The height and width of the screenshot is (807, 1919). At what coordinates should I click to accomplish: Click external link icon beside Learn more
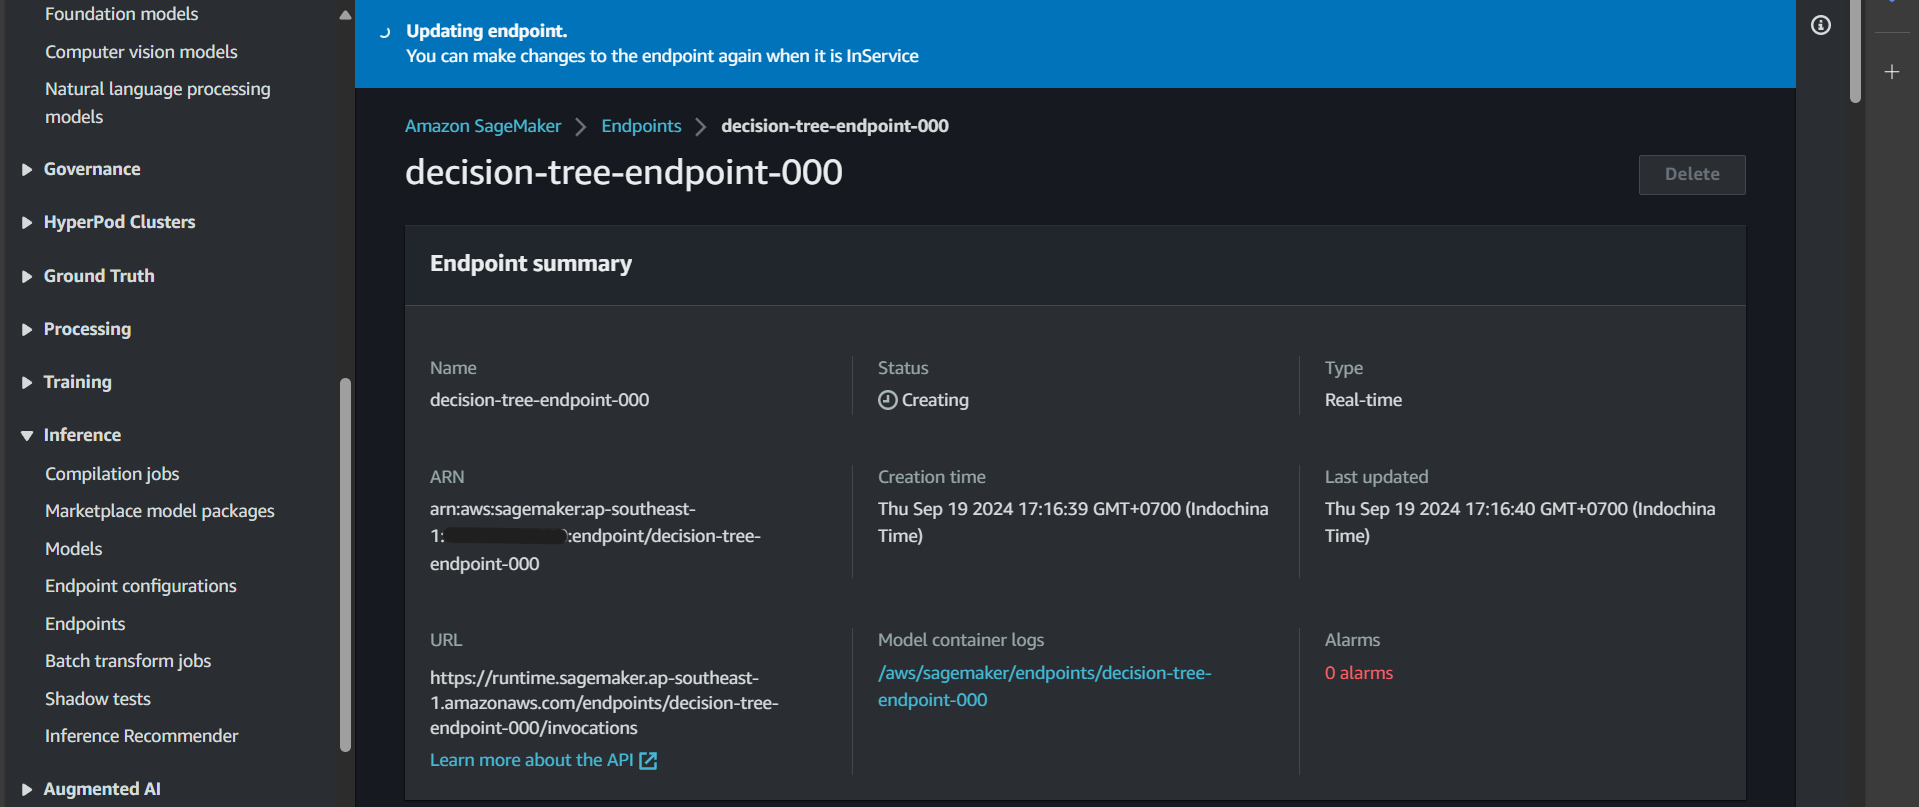click(x=648, y=761)
